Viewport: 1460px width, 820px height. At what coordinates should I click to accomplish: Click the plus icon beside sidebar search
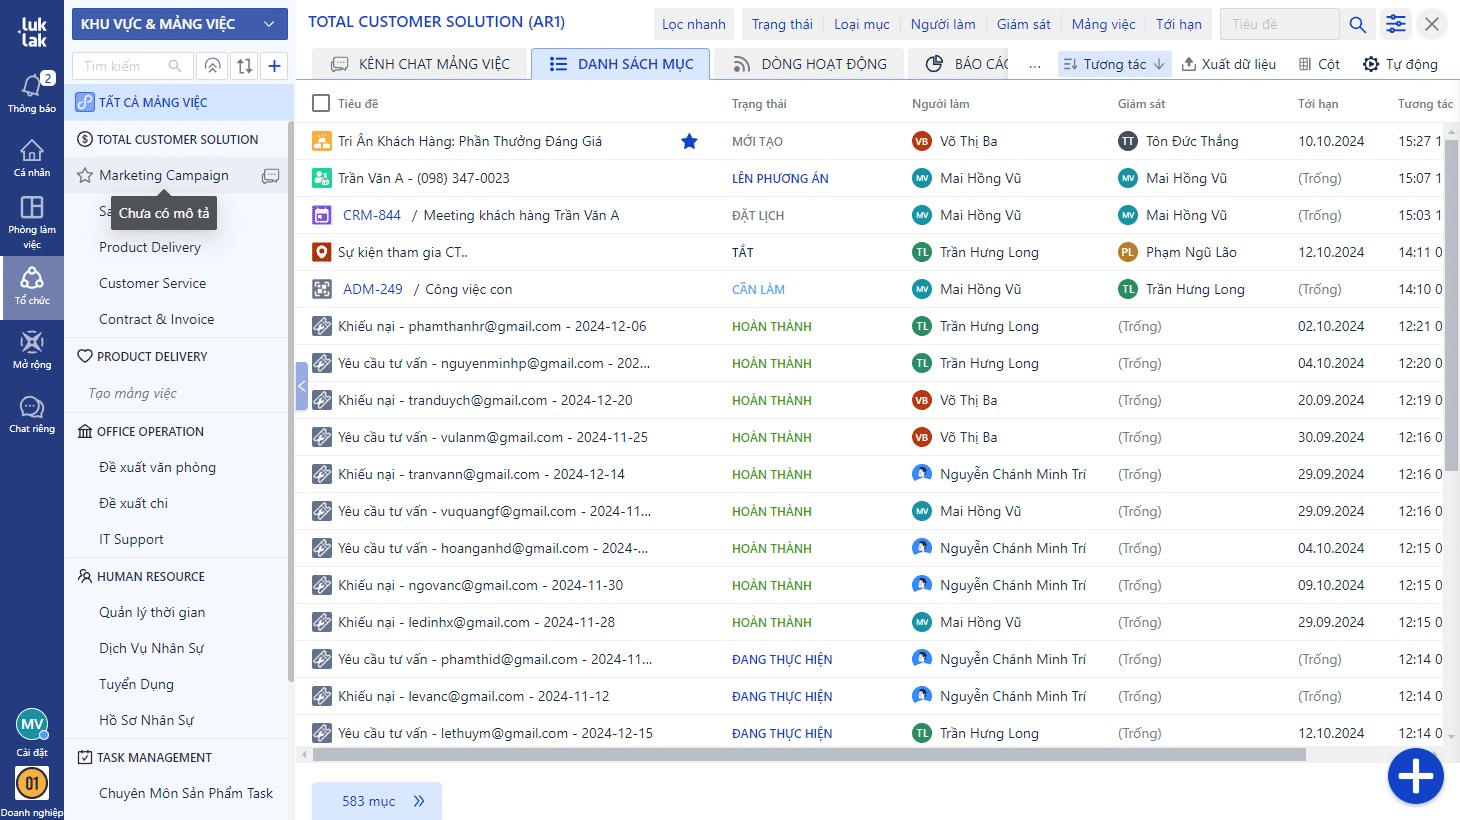[274, 66]
